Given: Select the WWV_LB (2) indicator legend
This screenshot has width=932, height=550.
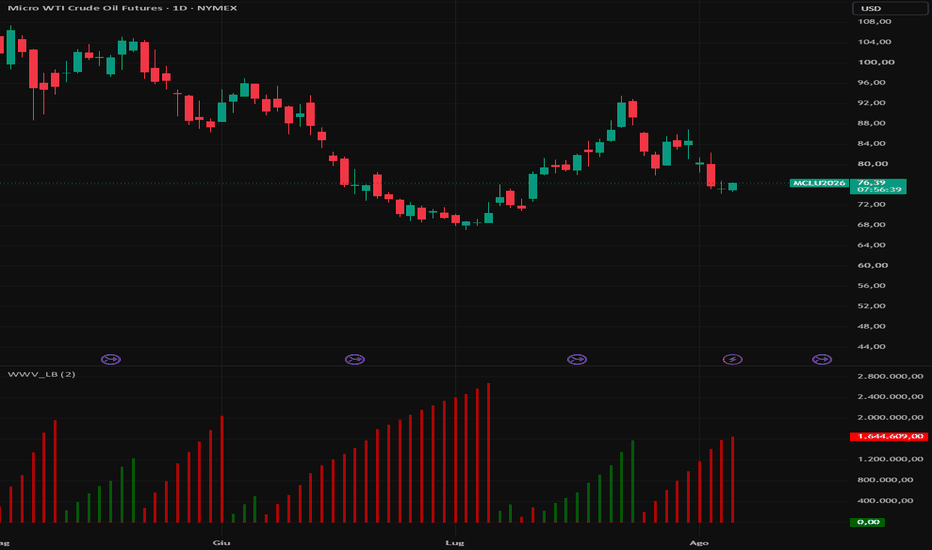Looking at the screenshot, I should (42, 374).
